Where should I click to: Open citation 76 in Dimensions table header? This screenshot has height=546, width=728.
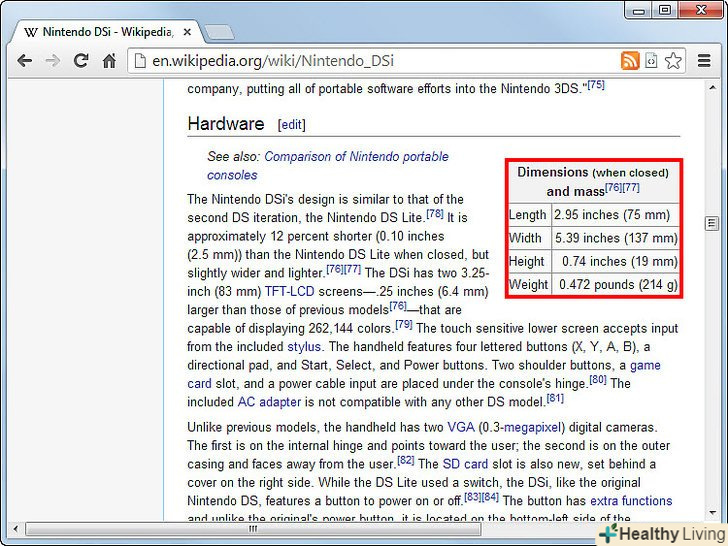(614, 188)
